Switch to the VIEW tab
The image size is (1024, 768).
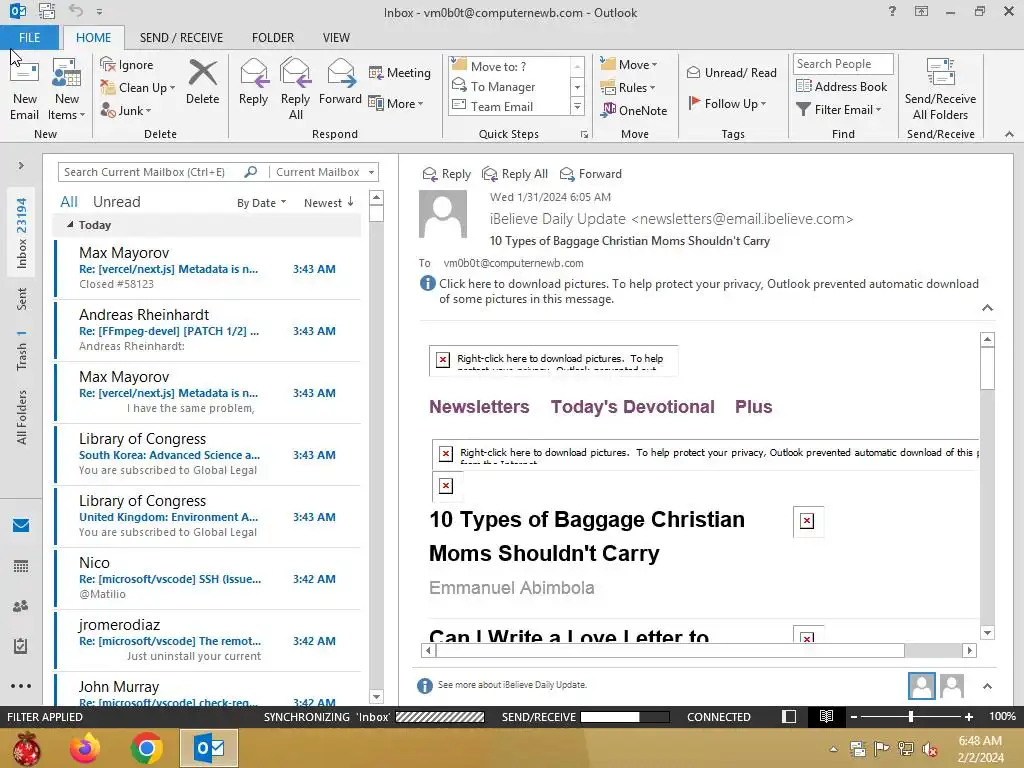click(x=336, y=37)
